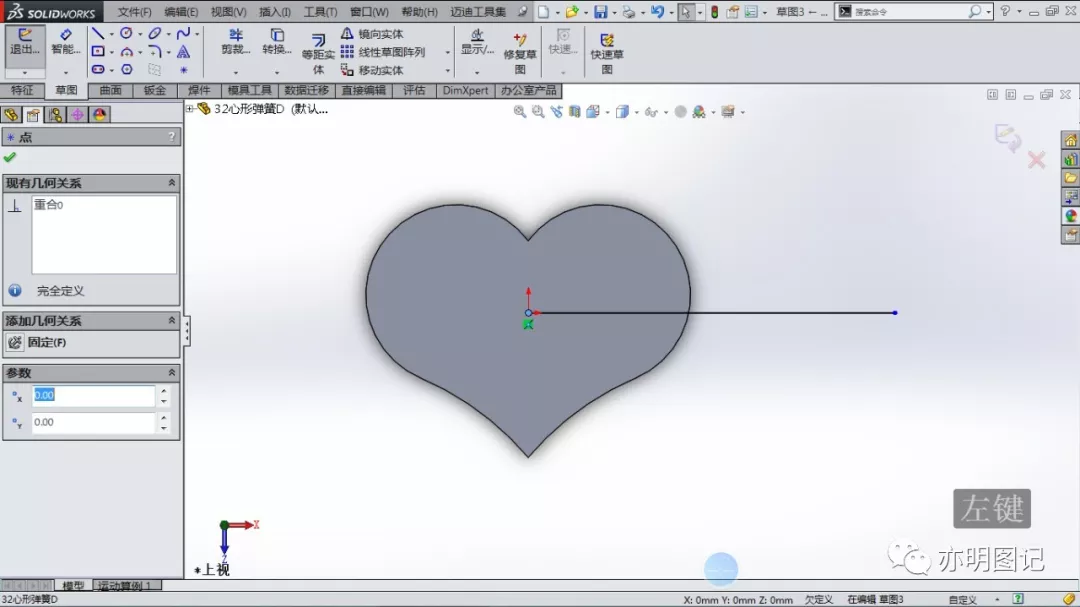
Task: Cancel sketch with red X in corner
Action: coord(1037,161)
